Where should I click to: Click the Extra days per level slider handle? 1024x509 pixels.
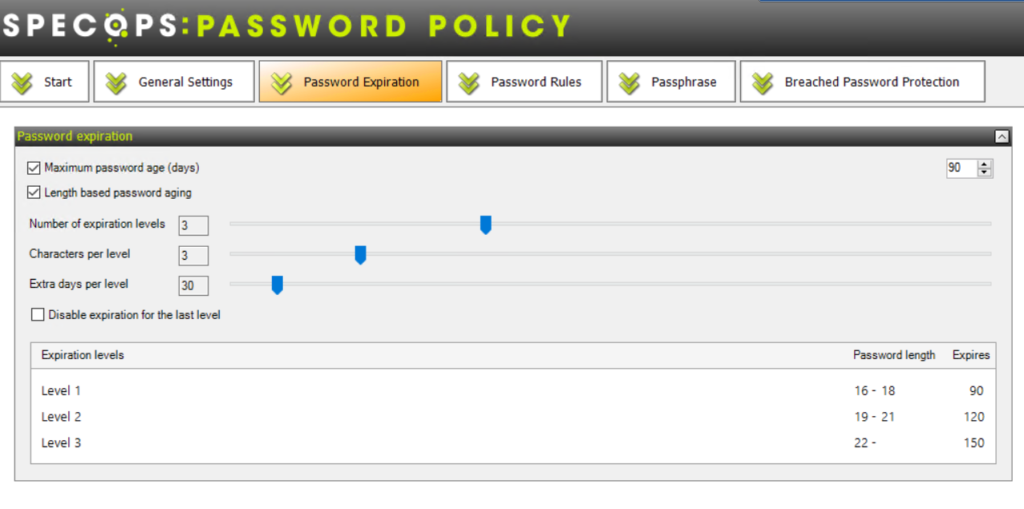(277, 285)
